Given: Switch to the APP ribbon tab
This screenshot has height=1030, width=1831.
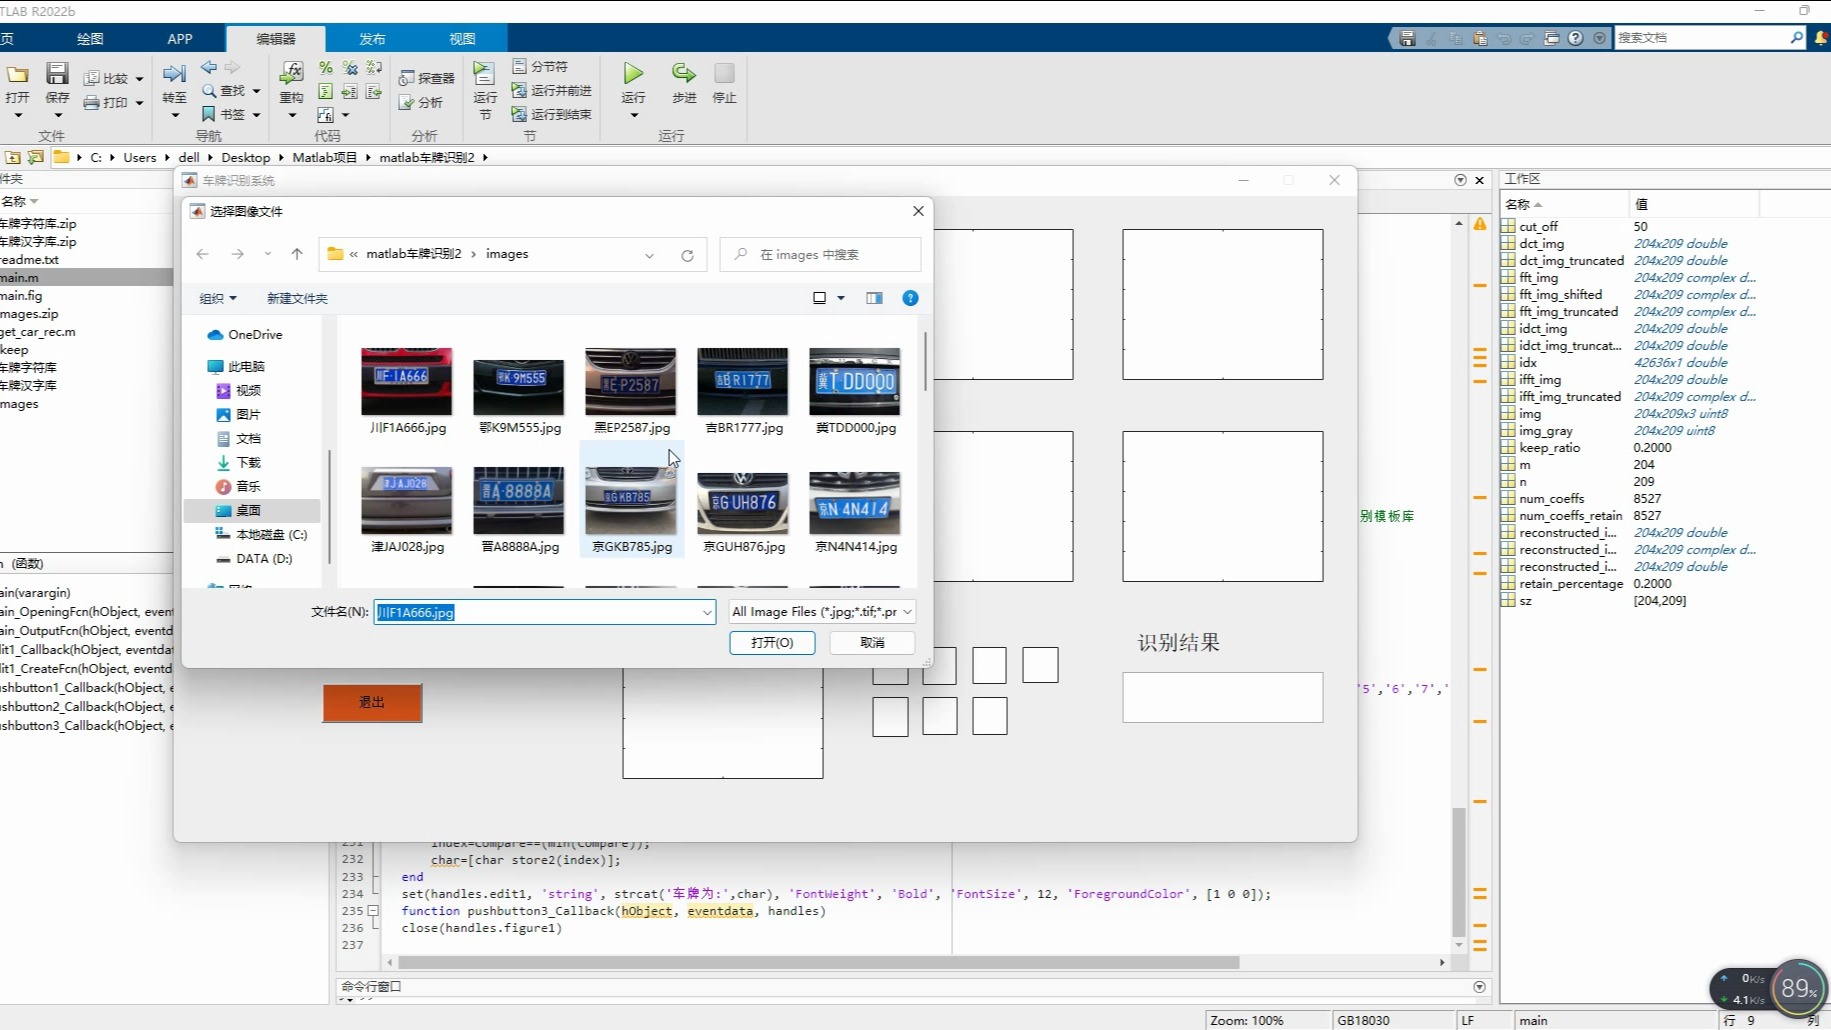Looking at the screenshot, I should (180, 39).
